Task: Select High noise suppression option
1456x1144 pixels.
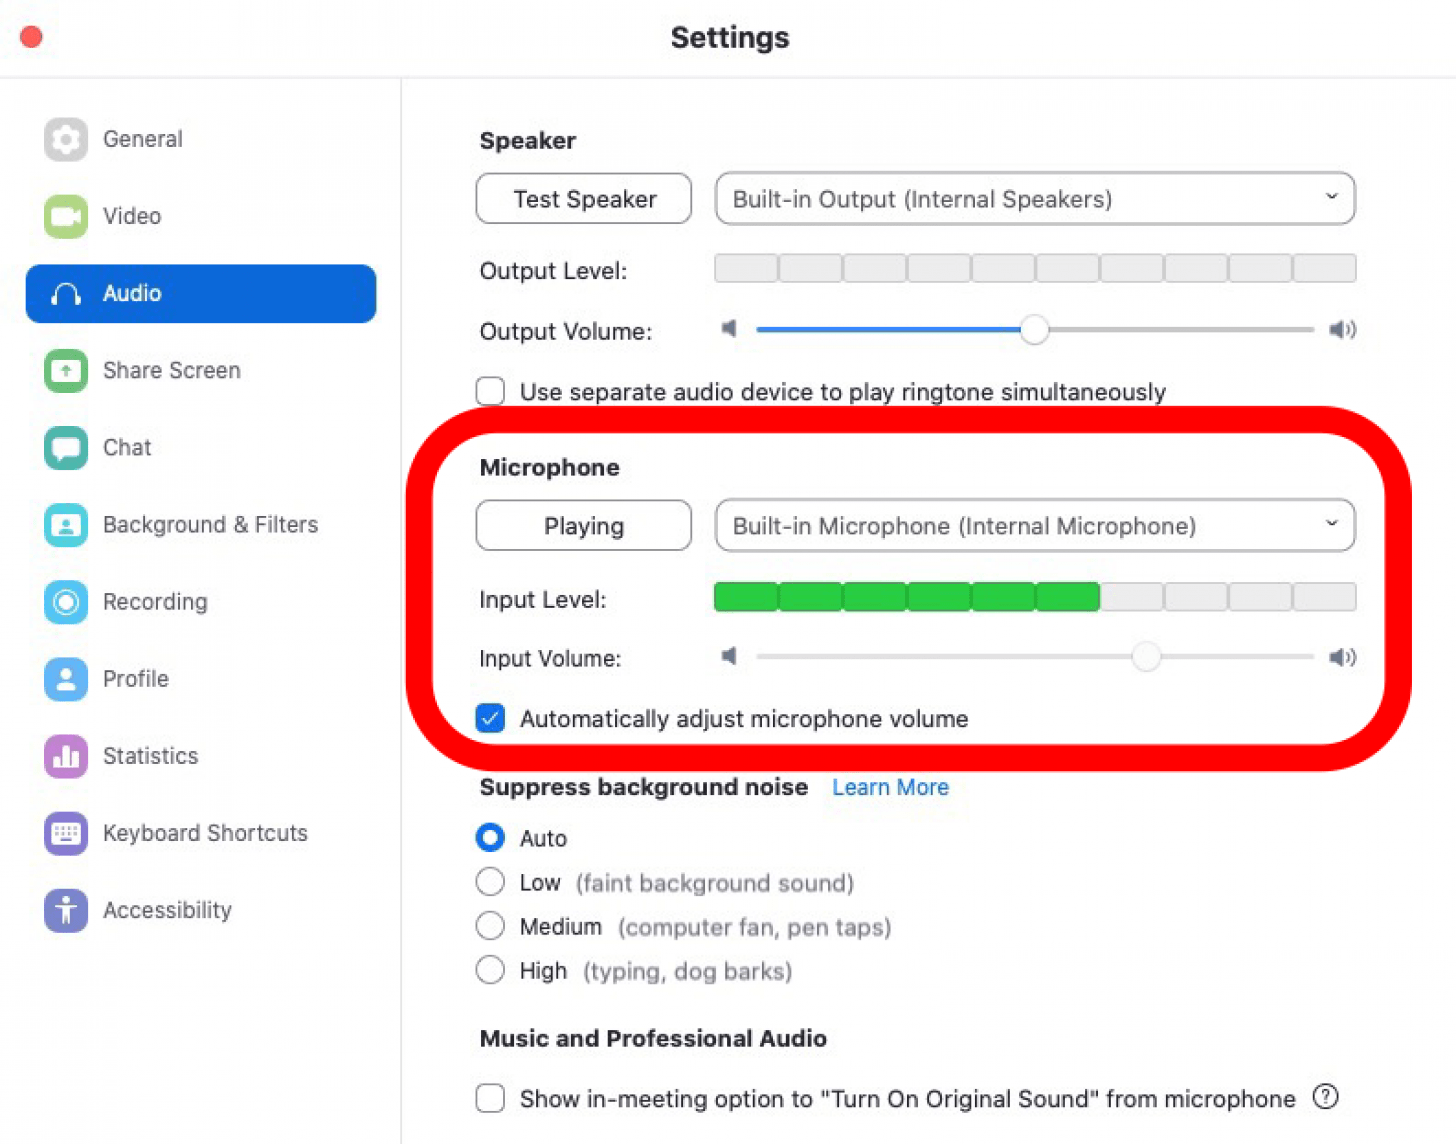Action: click(x=490, y=970)
